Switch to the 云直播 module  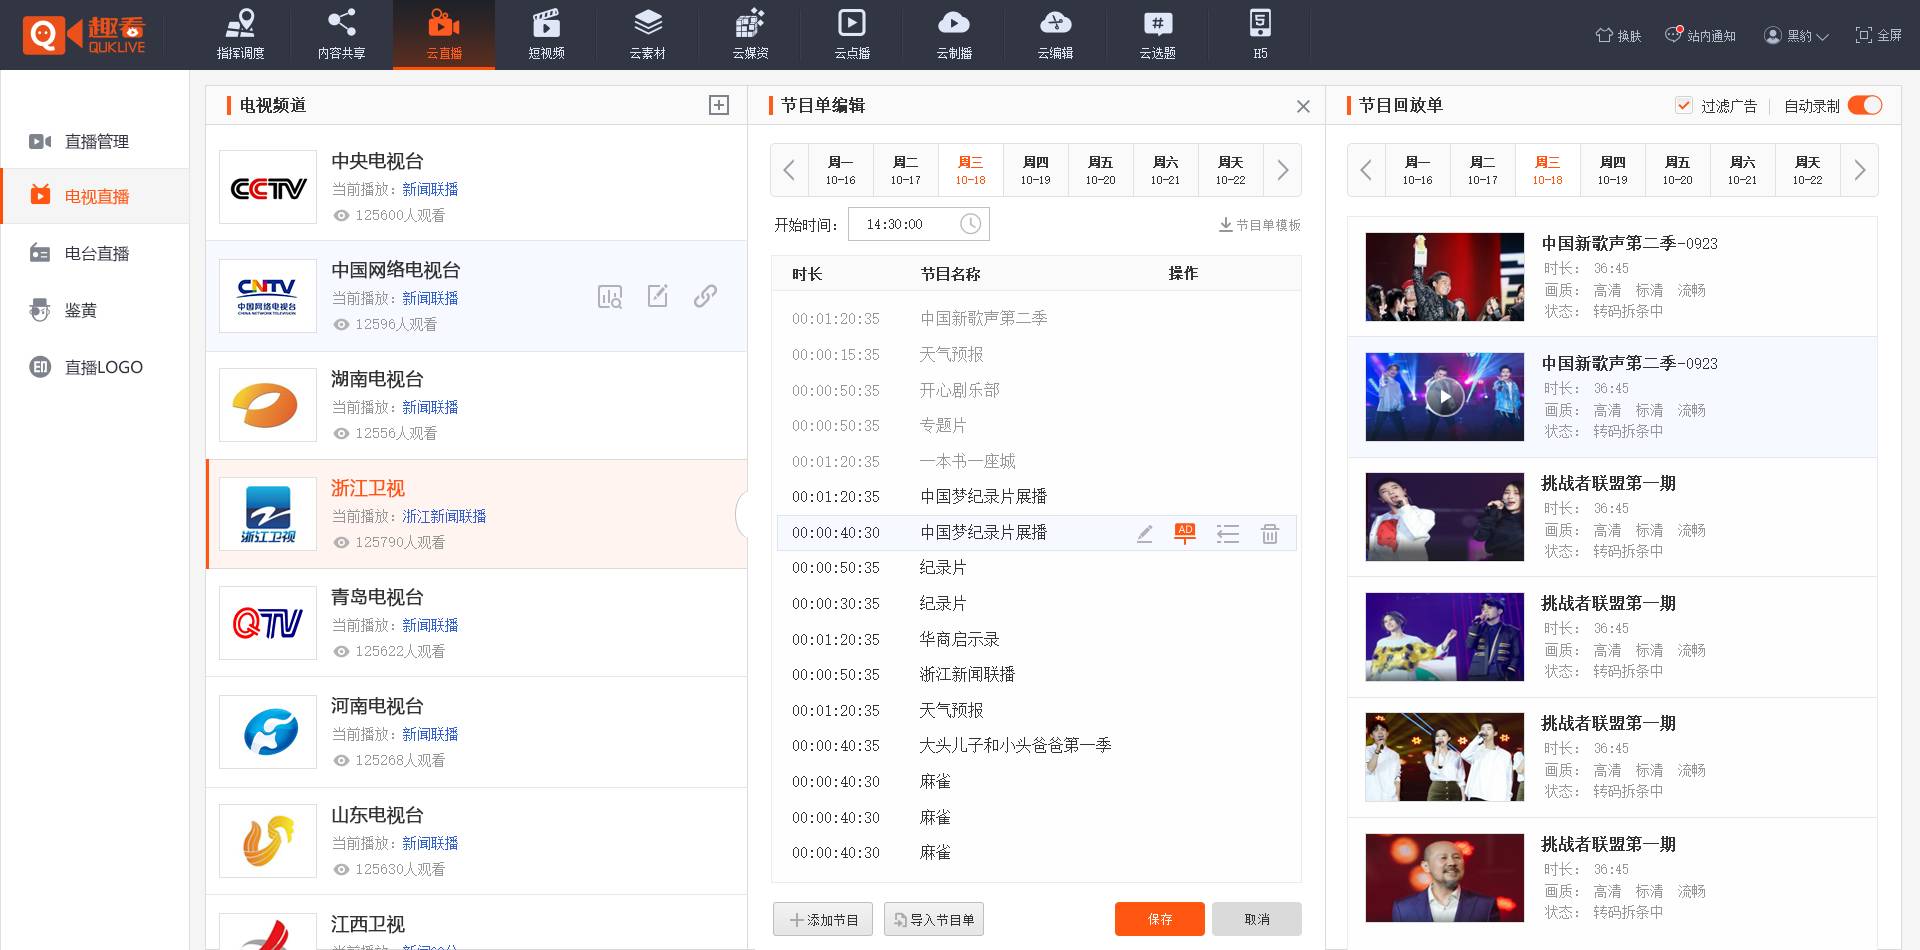tap(444, 35)
